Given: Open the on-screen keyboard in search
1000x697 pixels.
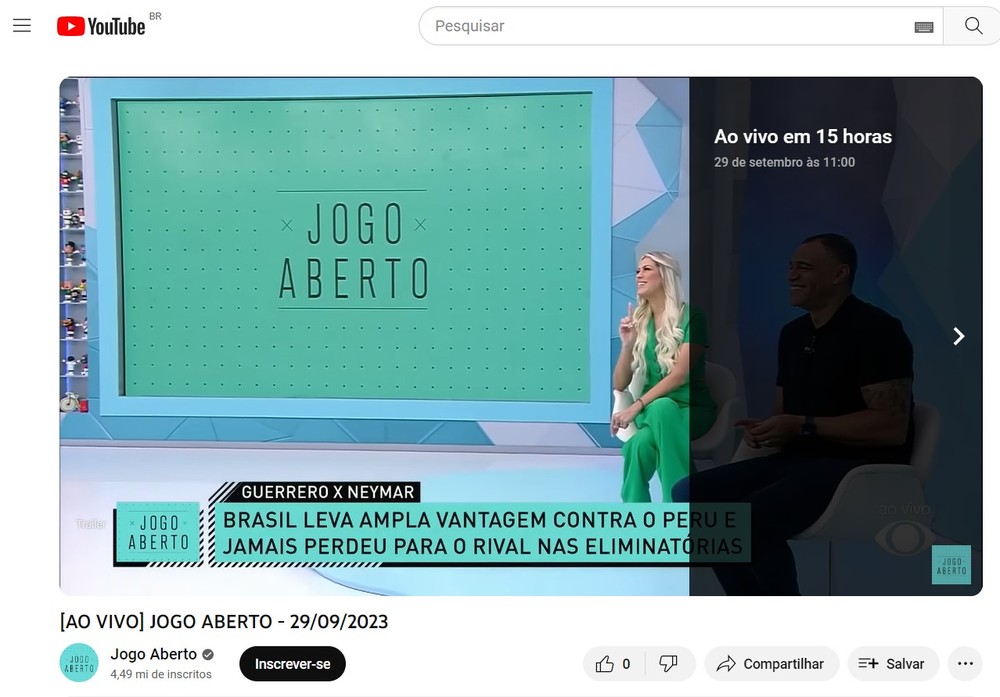Looking at the screenshot, I should click(x=922, y=25).
